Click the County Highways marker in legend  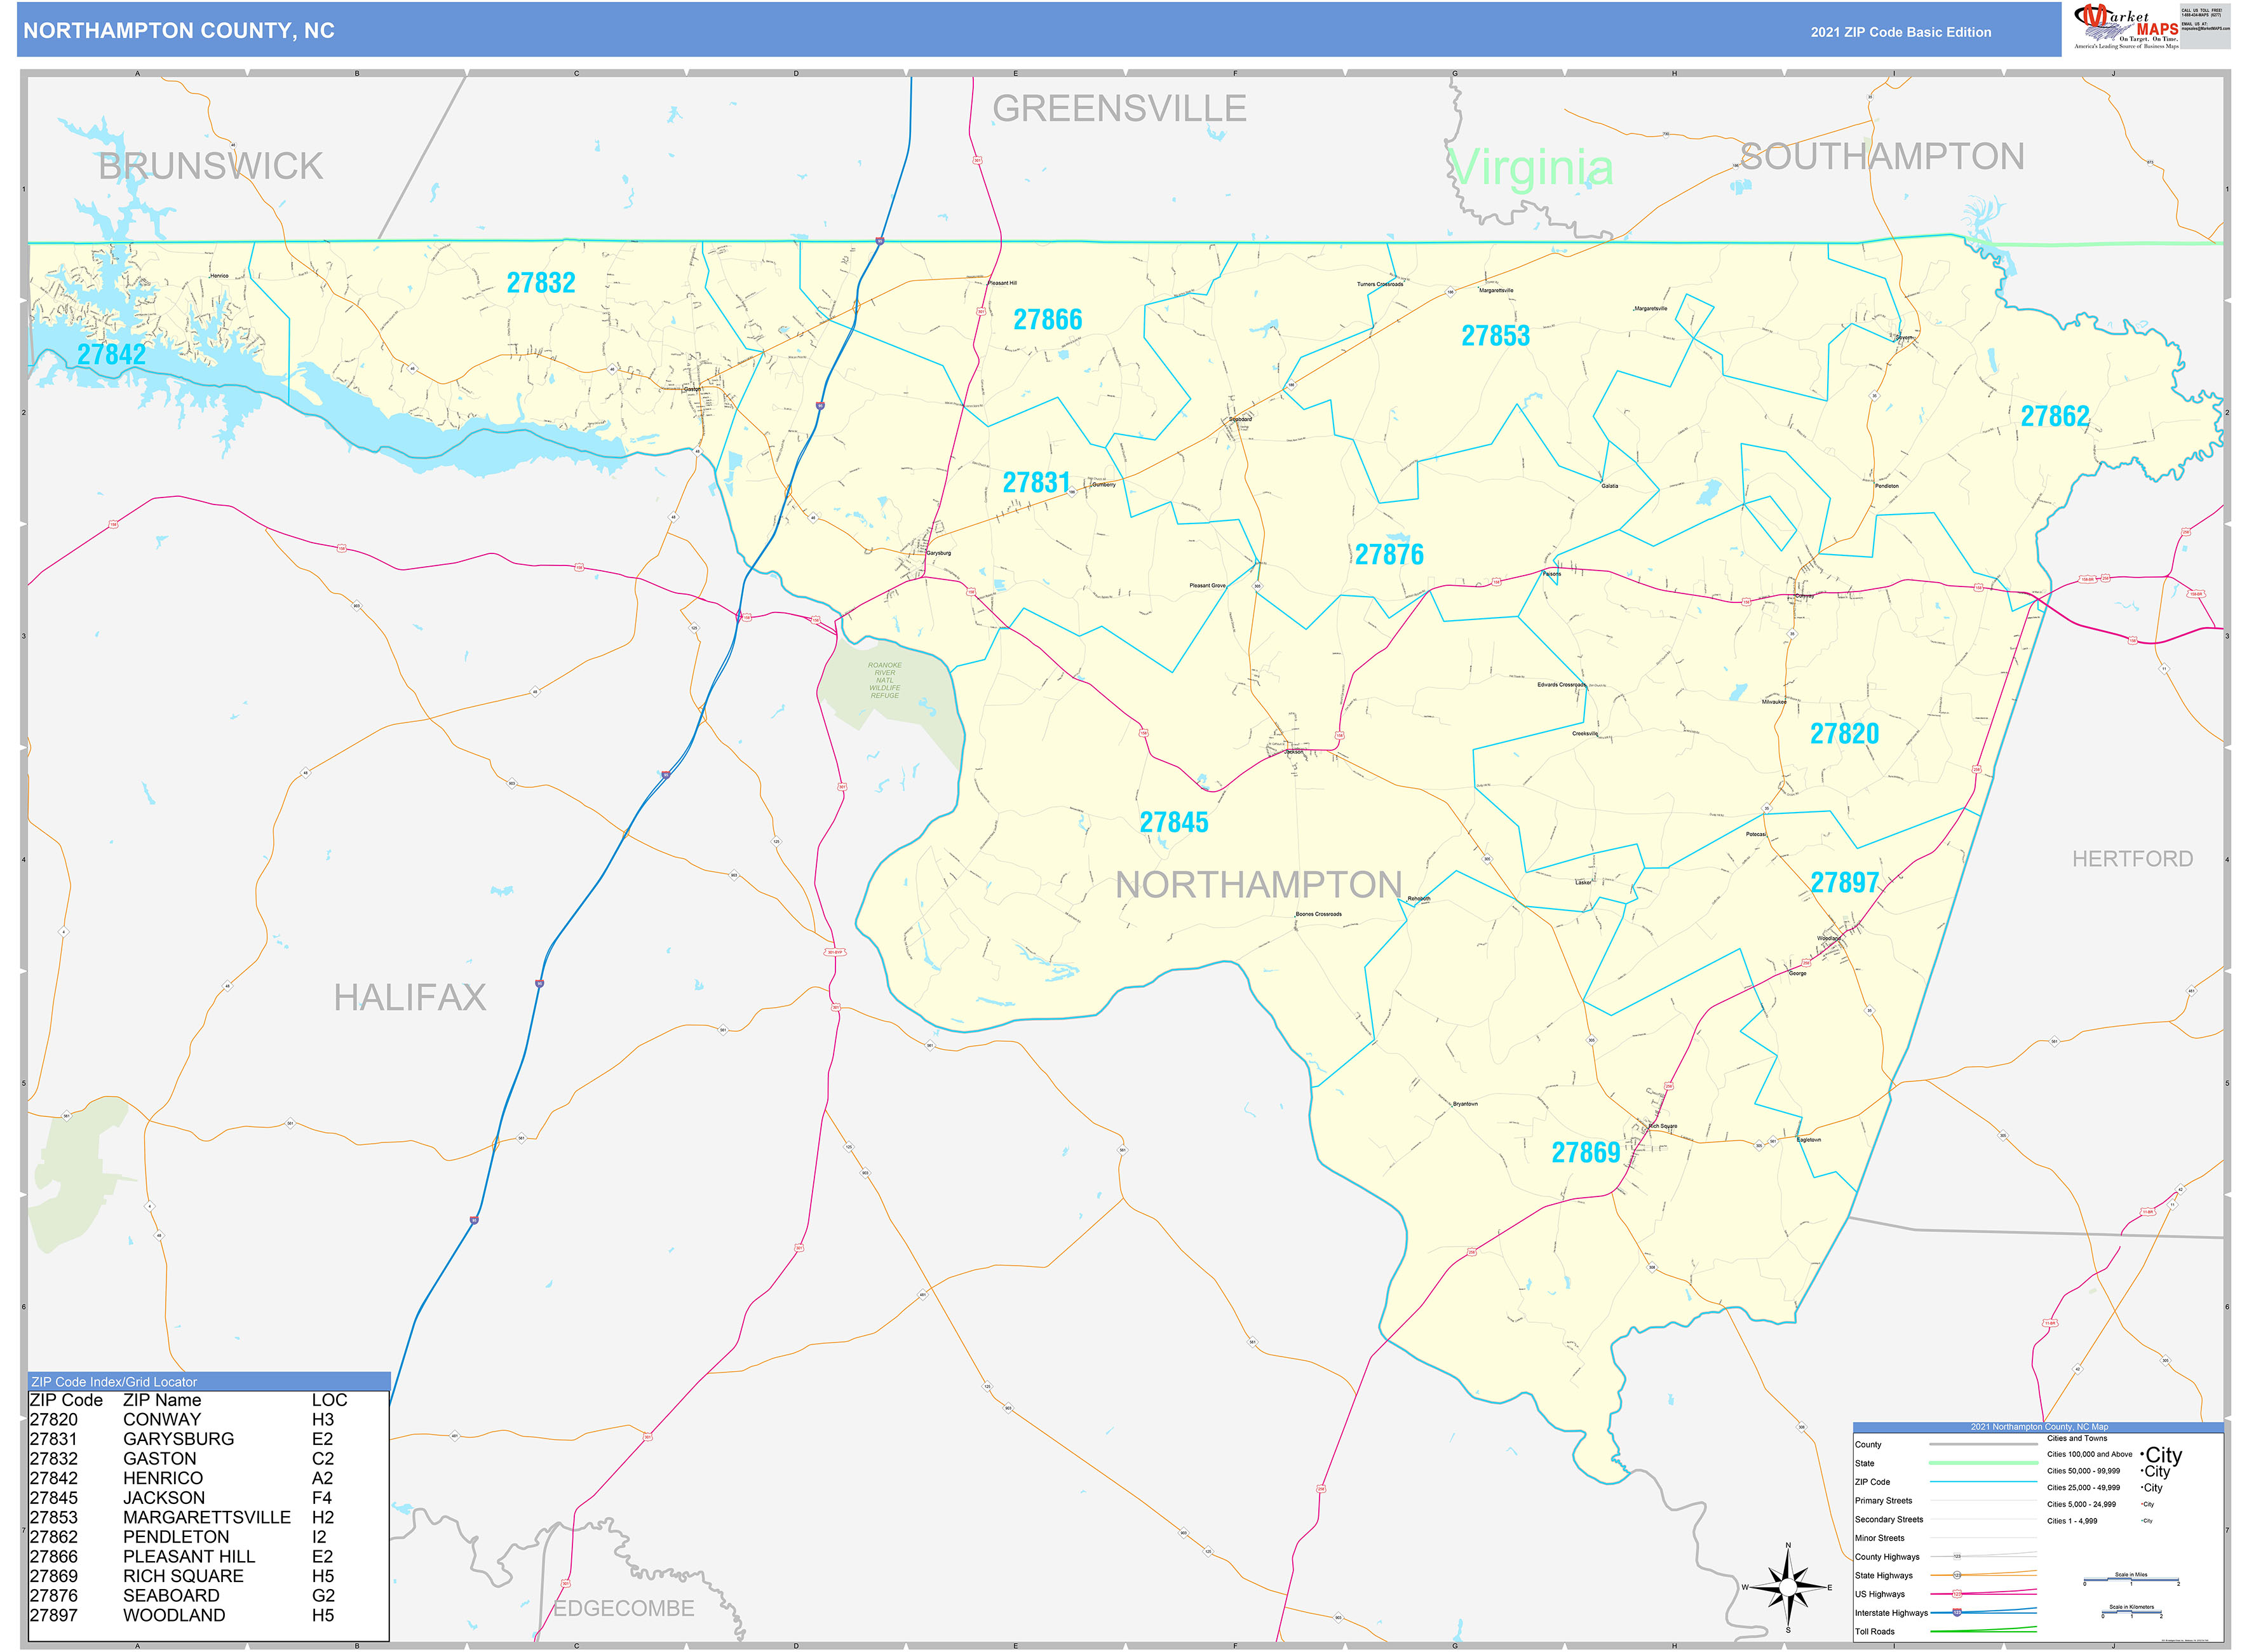click(x=1957, y=1556)
